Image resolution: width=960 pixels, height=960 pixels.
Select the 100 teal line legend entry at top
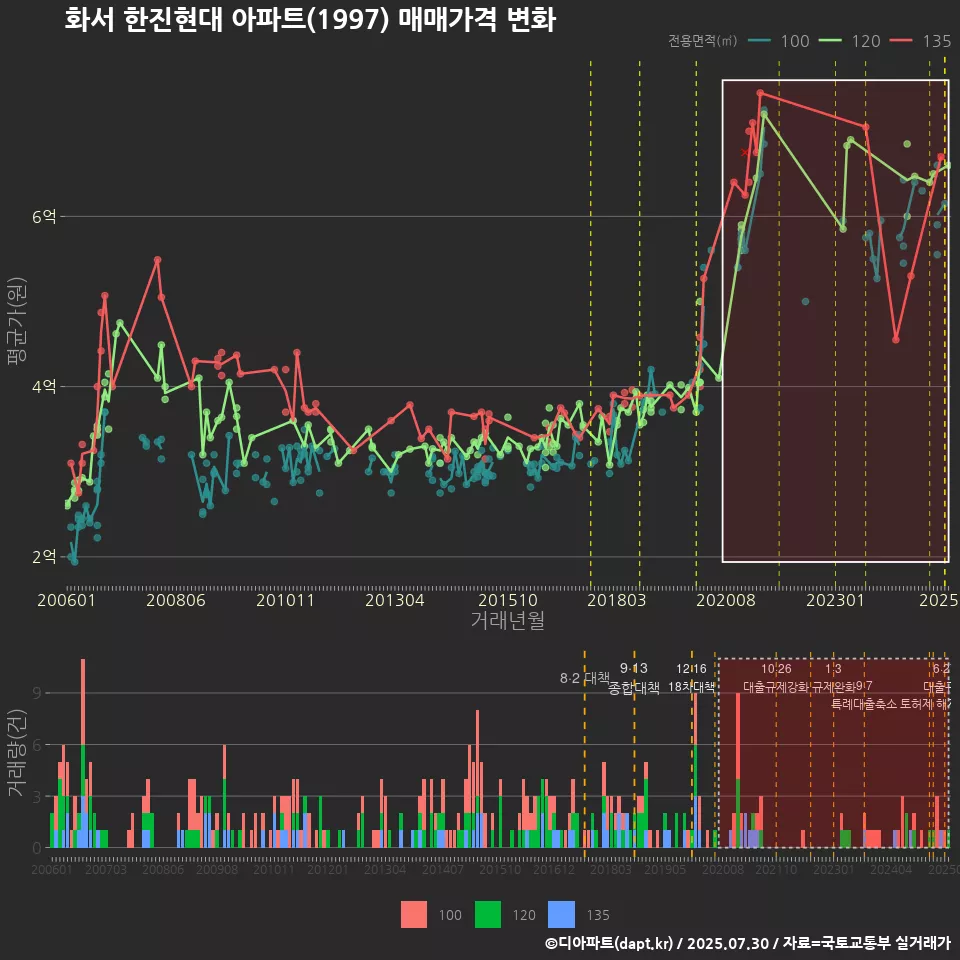[x=779, y=41]
